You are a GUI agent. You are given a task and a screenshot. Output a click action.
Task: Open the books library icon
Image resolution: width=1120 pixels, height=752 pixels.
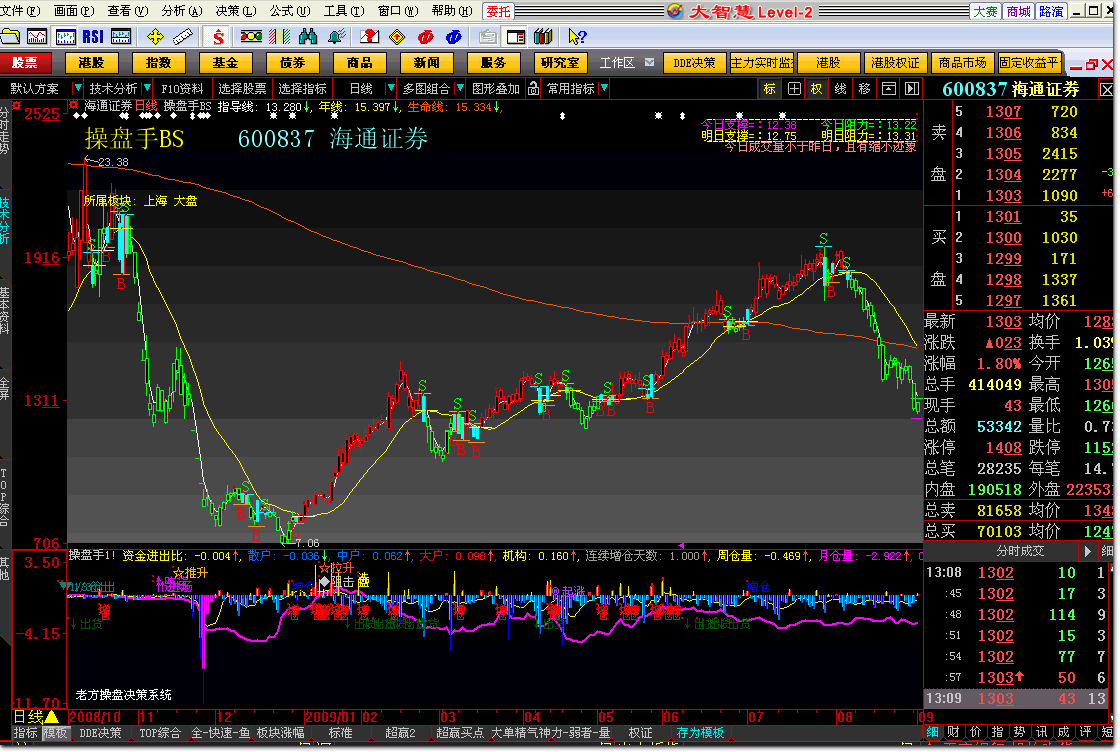pos(544,36)
